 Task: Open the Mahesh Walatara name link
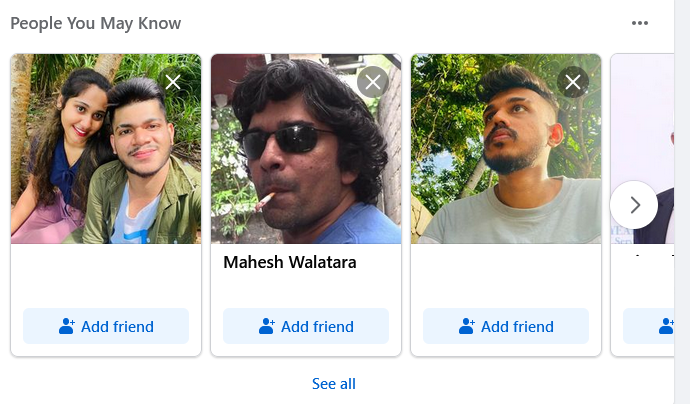[x=290, y=262]
